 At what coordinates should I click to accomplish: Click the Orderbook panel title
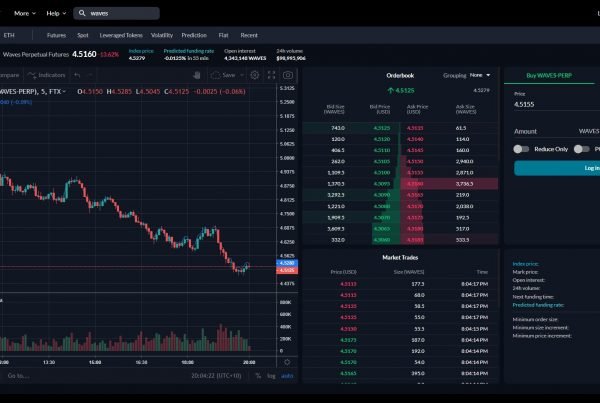coord(400,75)
